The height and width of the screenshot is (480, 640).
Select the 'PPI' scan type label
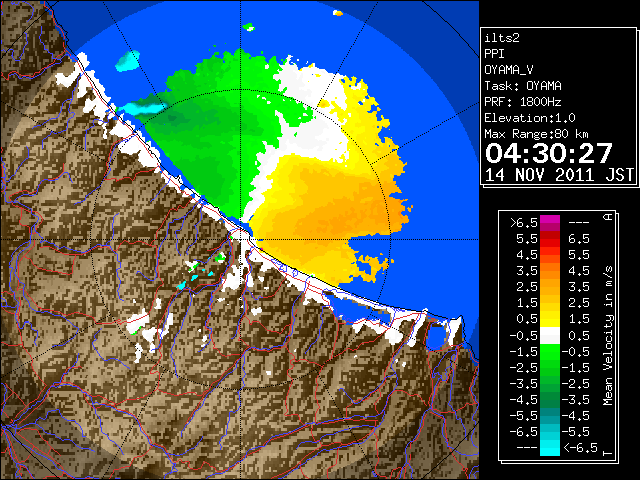click(494, 54)
